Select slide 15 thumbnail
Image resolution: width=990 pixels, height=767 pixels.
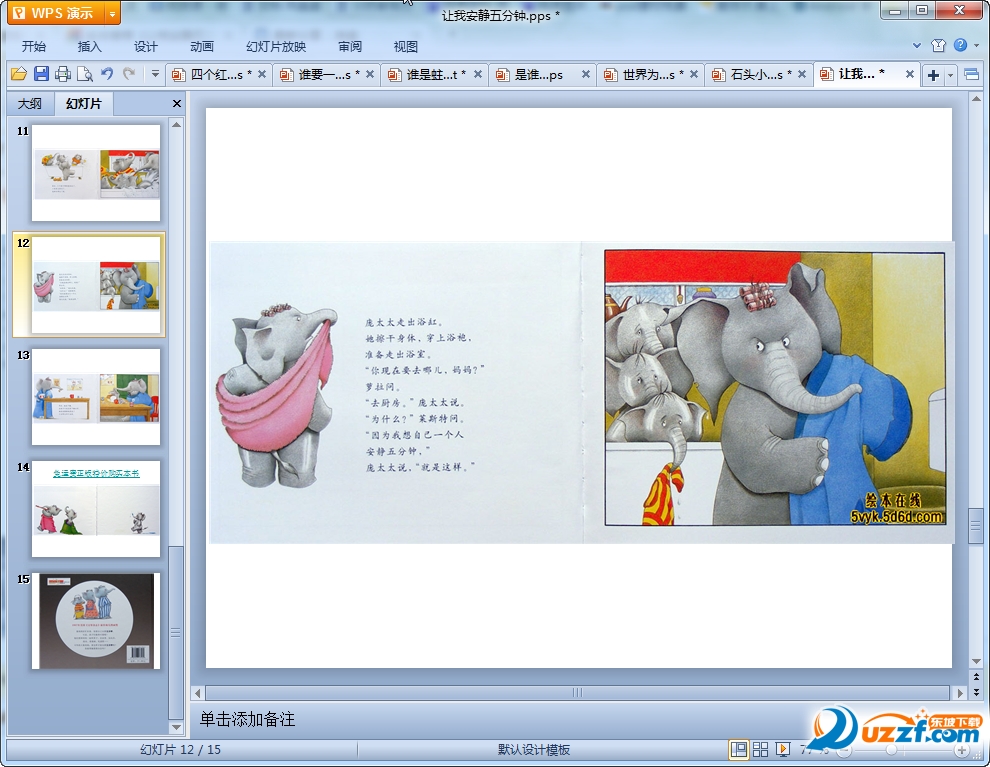(x=96, y=621)
